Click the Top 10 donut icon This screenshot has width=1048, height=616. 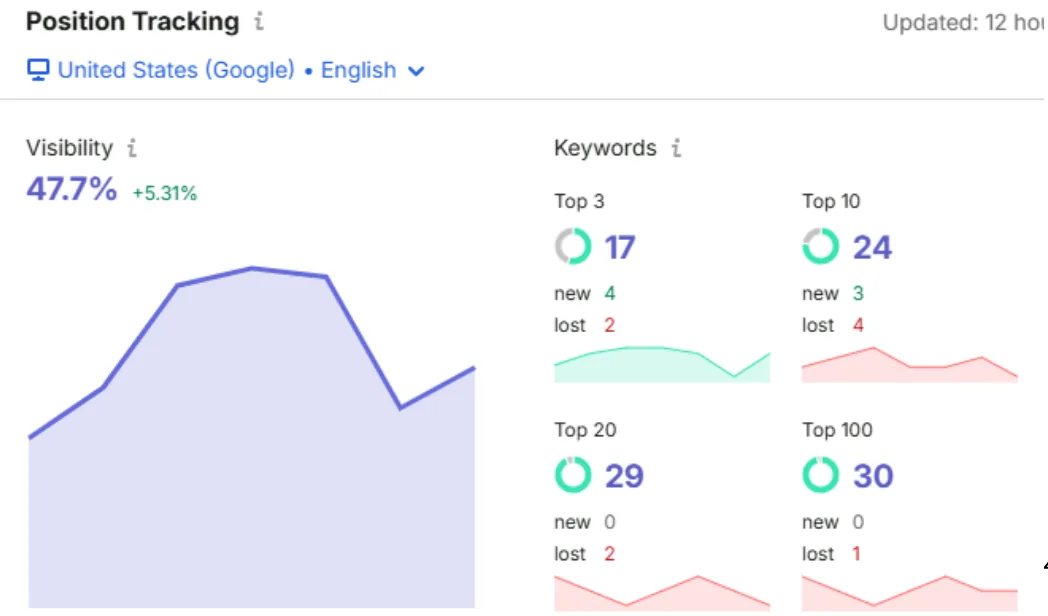[x=821, y=247]
